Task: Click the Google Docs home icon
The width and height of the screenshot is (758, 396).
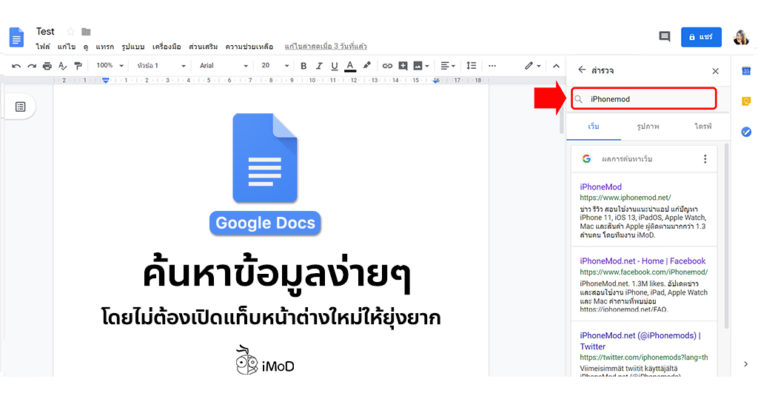Action: [16, 37]
